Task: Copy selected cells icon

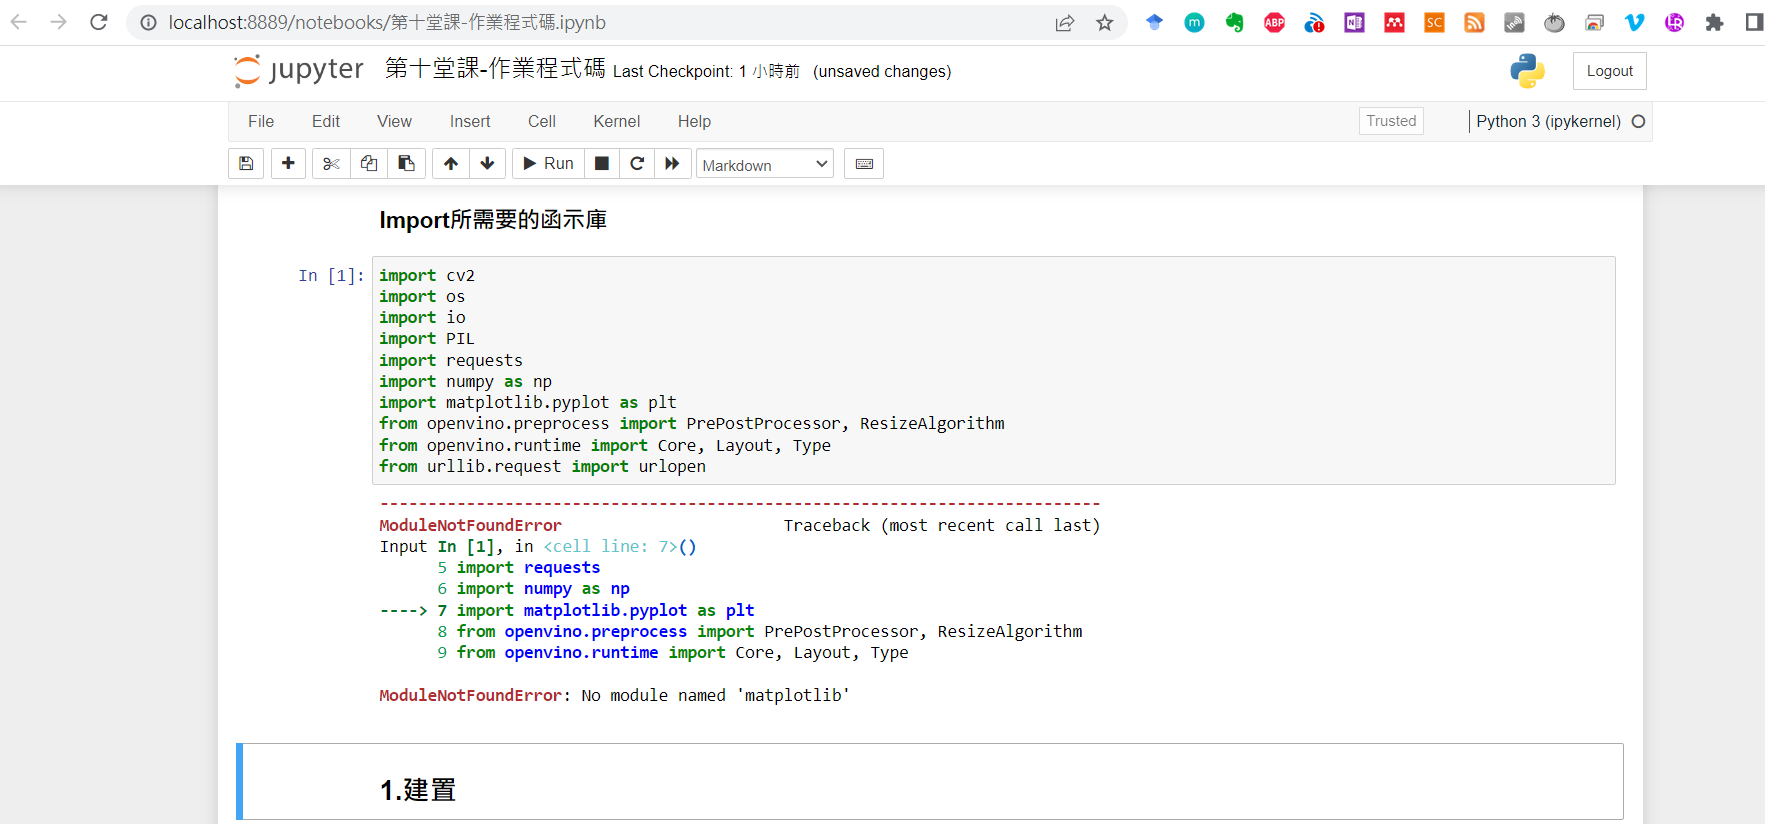Action: click(369, 164)
